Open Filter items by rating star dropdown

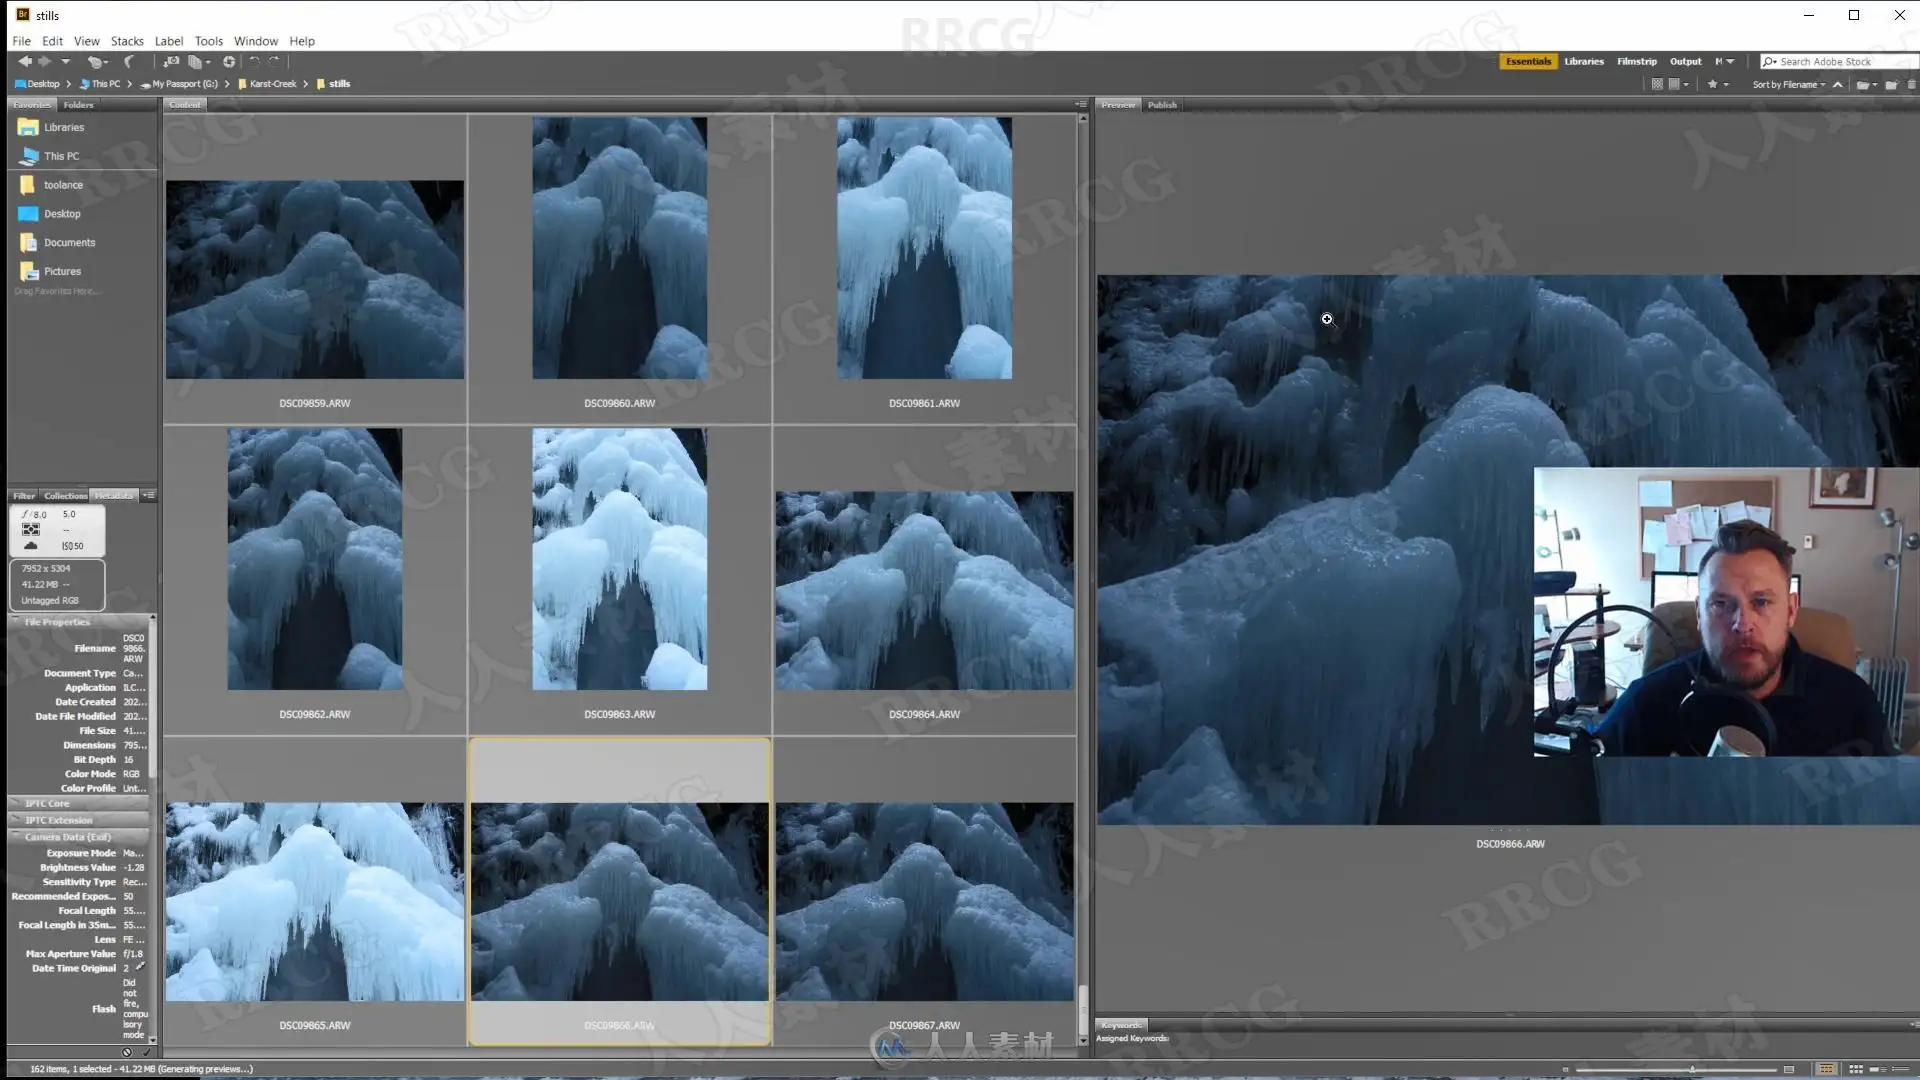[1717, 85]
